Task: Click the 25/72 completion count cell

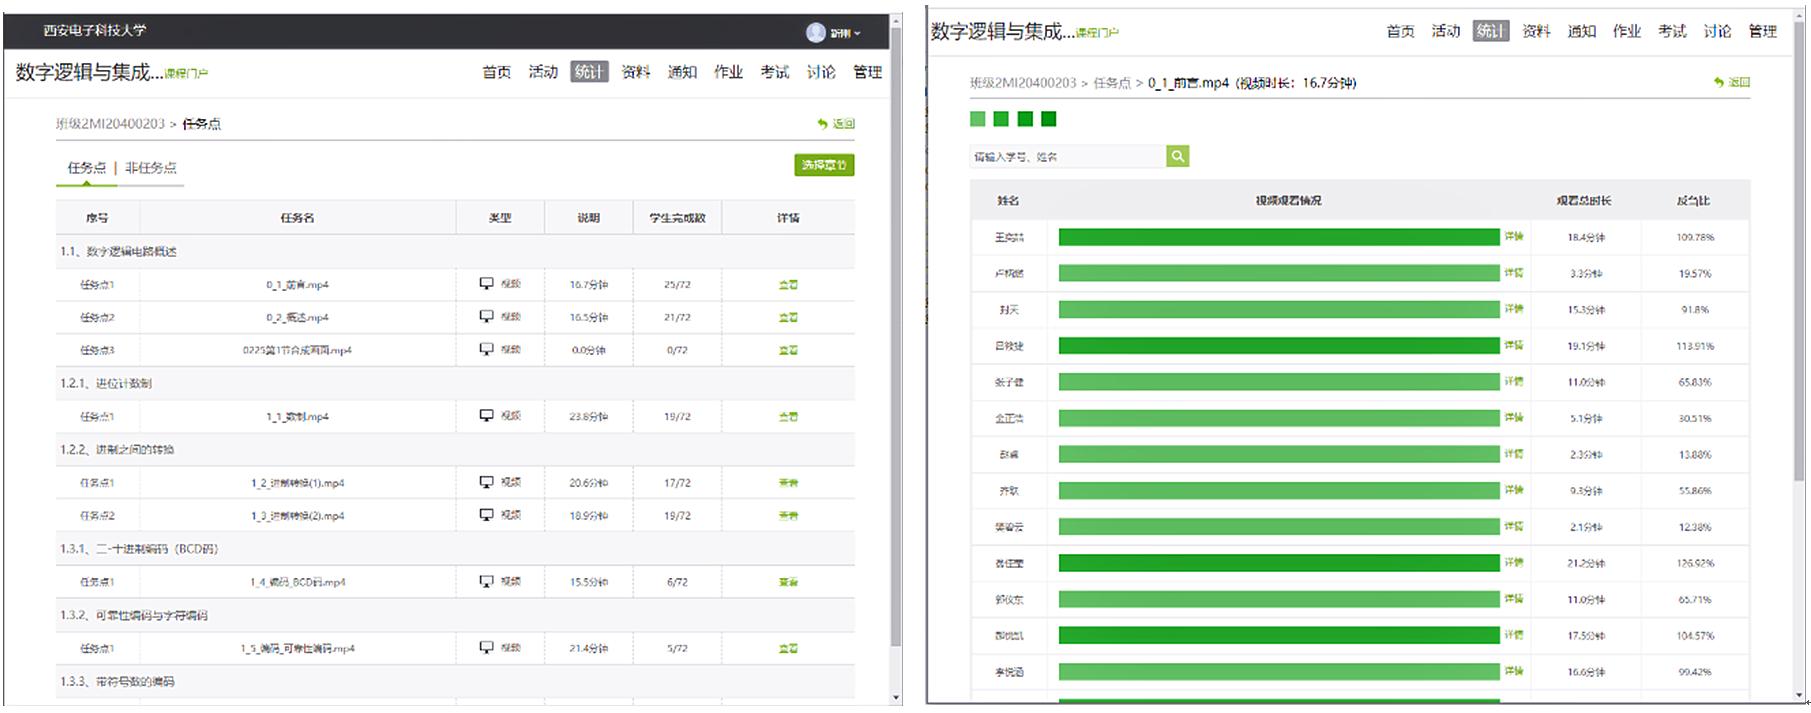Action: pos(677,285)
